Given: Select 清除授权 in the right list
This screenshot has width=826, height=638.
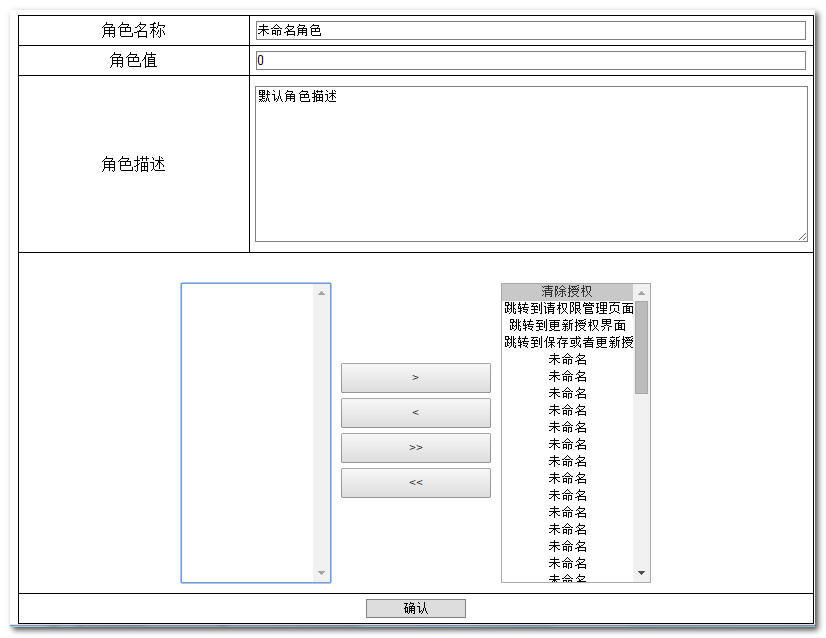Looking at the screenshot, I should [x=567, y=292].
